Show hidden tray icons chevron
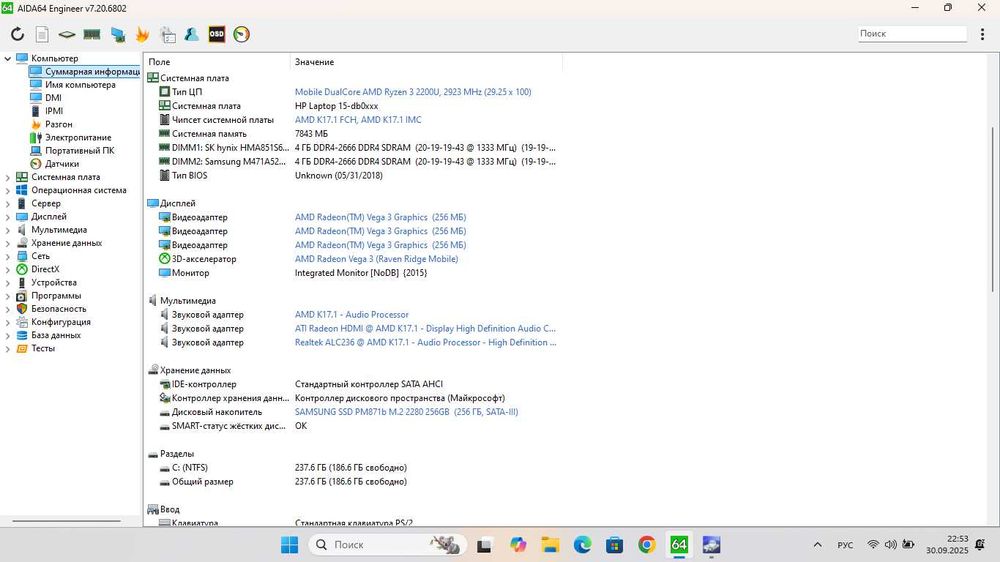This screenshot has width=1000, height=562. tap(818, 545)
